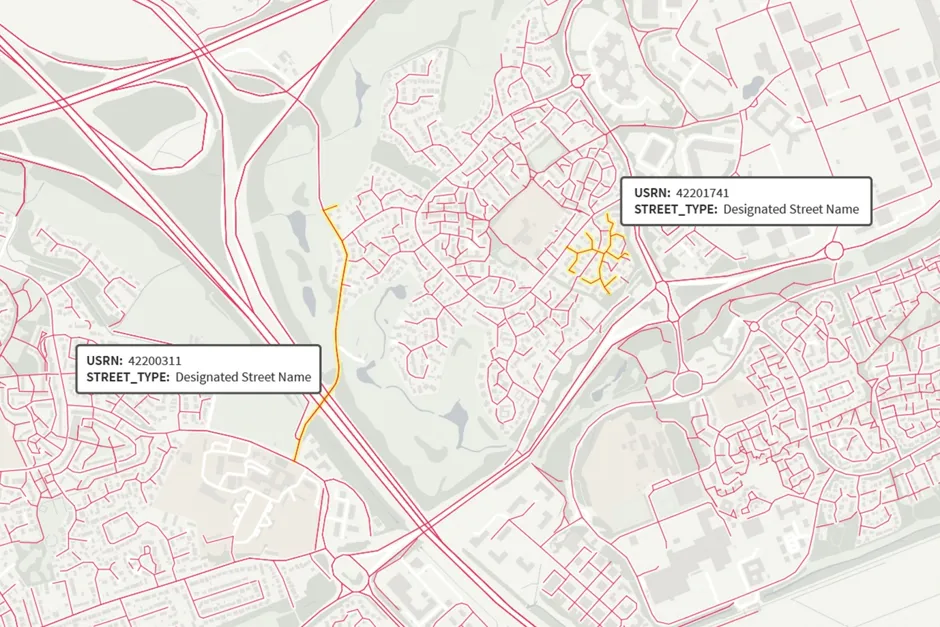Screen dimensions: 940x627
Task: Click the USRN label in the 42200311 popup
Action: tap(104, 360)
